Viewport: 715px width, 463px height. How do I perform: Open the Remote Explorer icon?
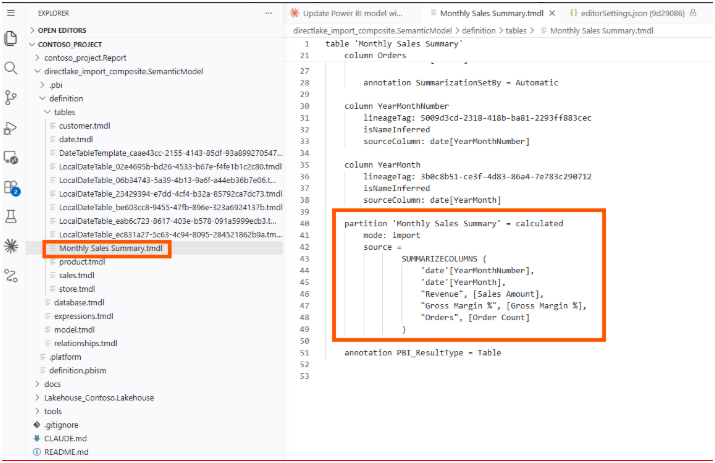(11, 158)
